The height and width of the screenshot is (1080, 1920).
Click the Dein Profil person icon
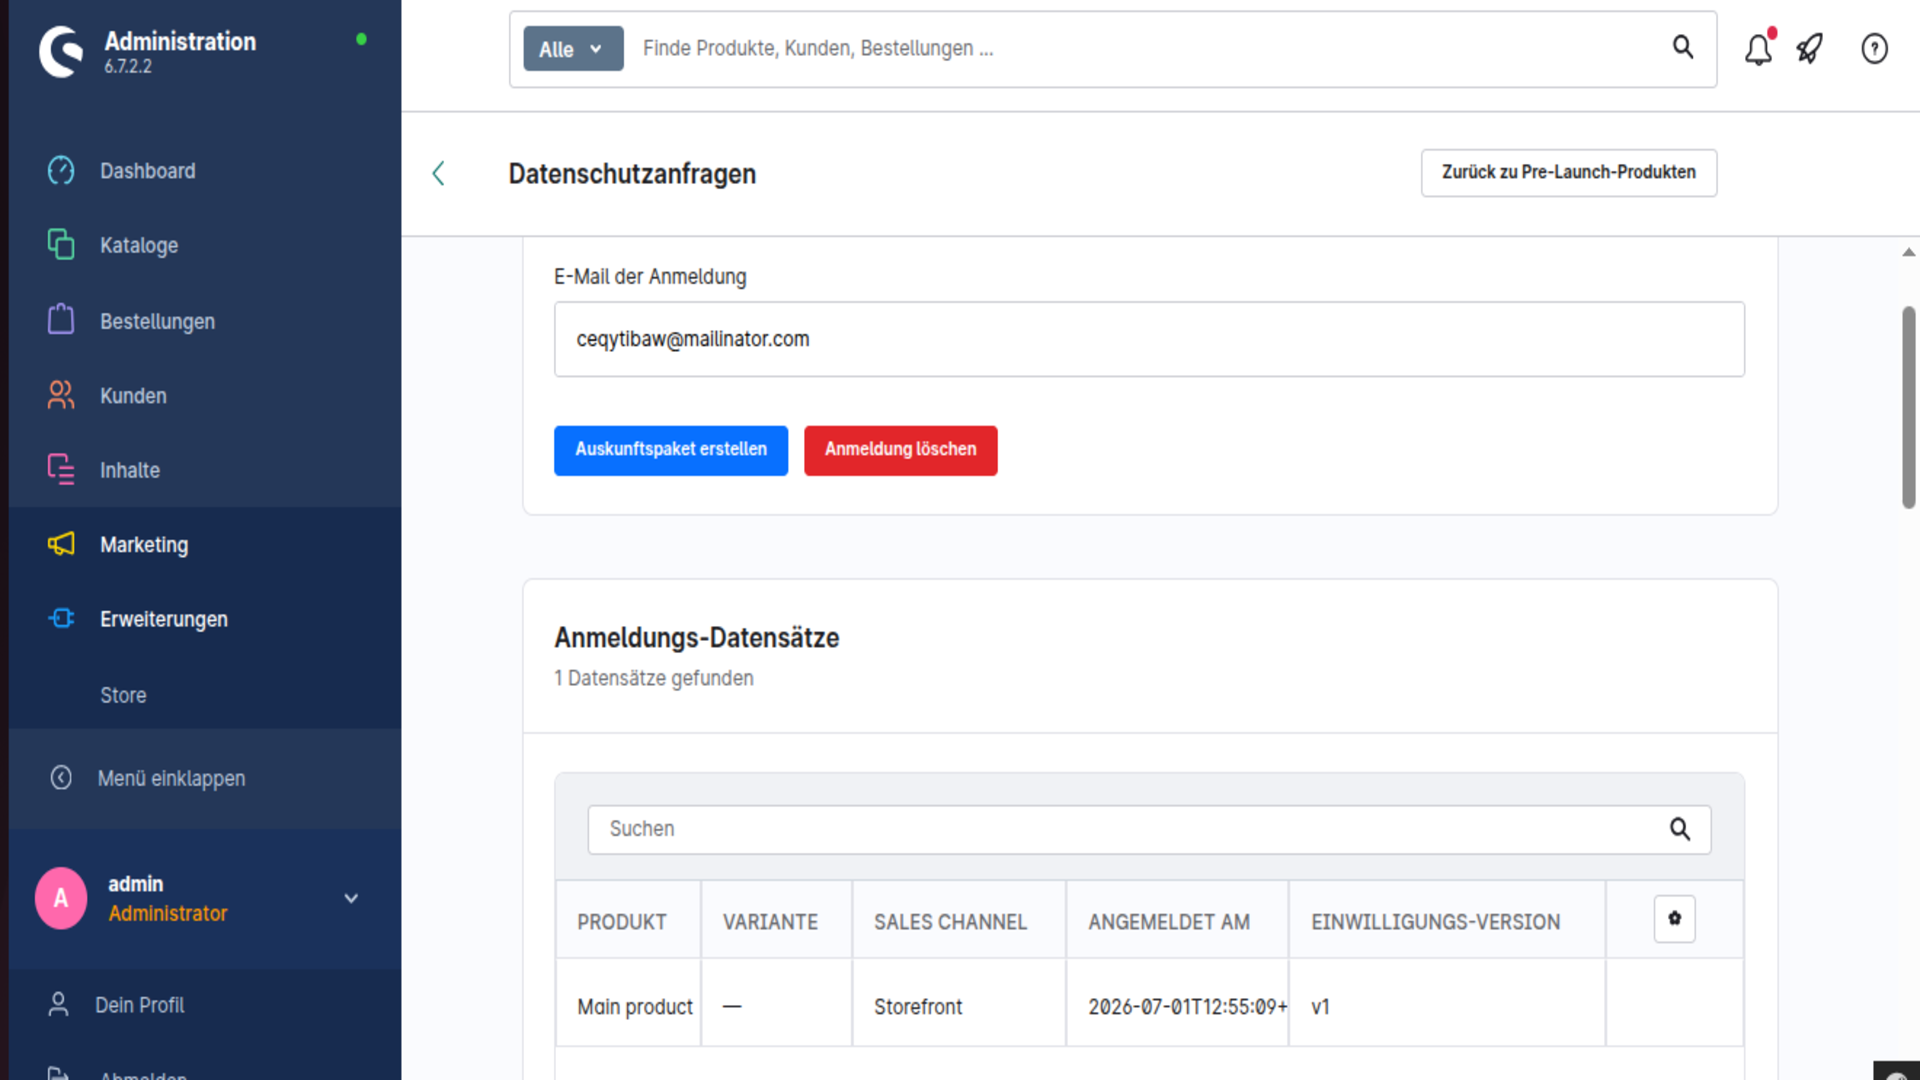[59, 1004]
